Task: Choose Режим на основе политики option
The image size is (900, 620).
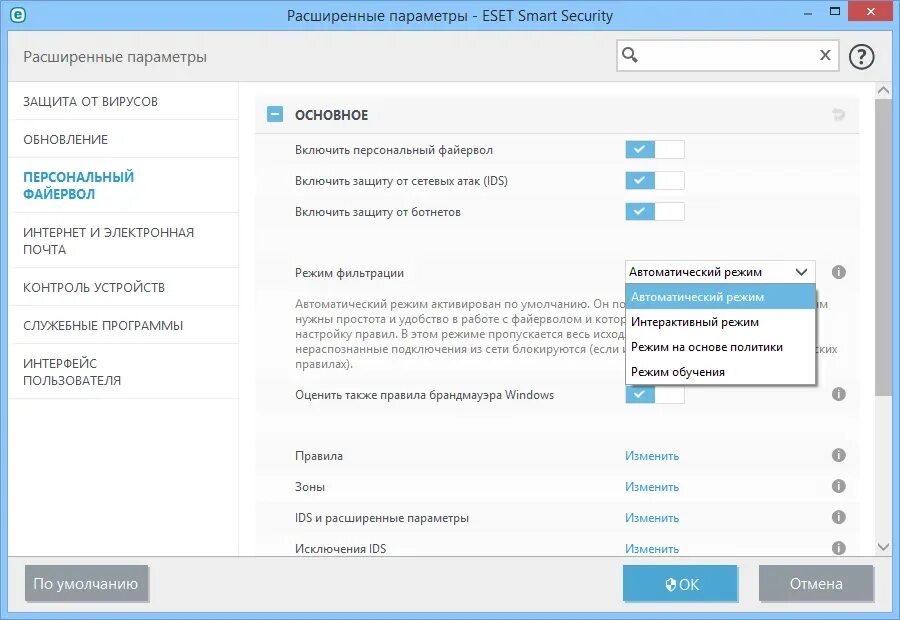Action: pyautogui.click(x=720, y=347)
